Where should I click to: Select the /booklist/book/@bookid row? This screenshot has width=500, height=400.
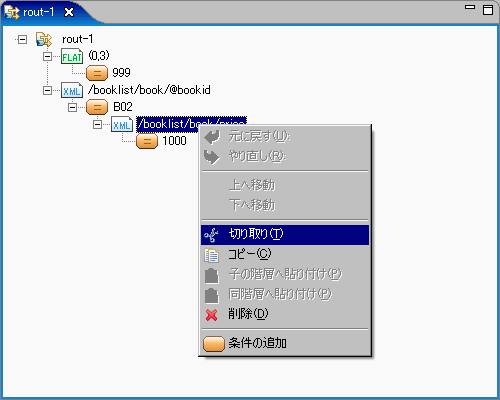(x=149, y=90)
